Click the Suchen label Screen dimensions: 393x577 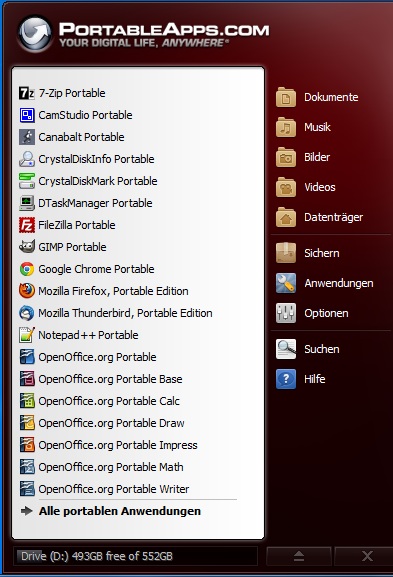pos(322,349)
